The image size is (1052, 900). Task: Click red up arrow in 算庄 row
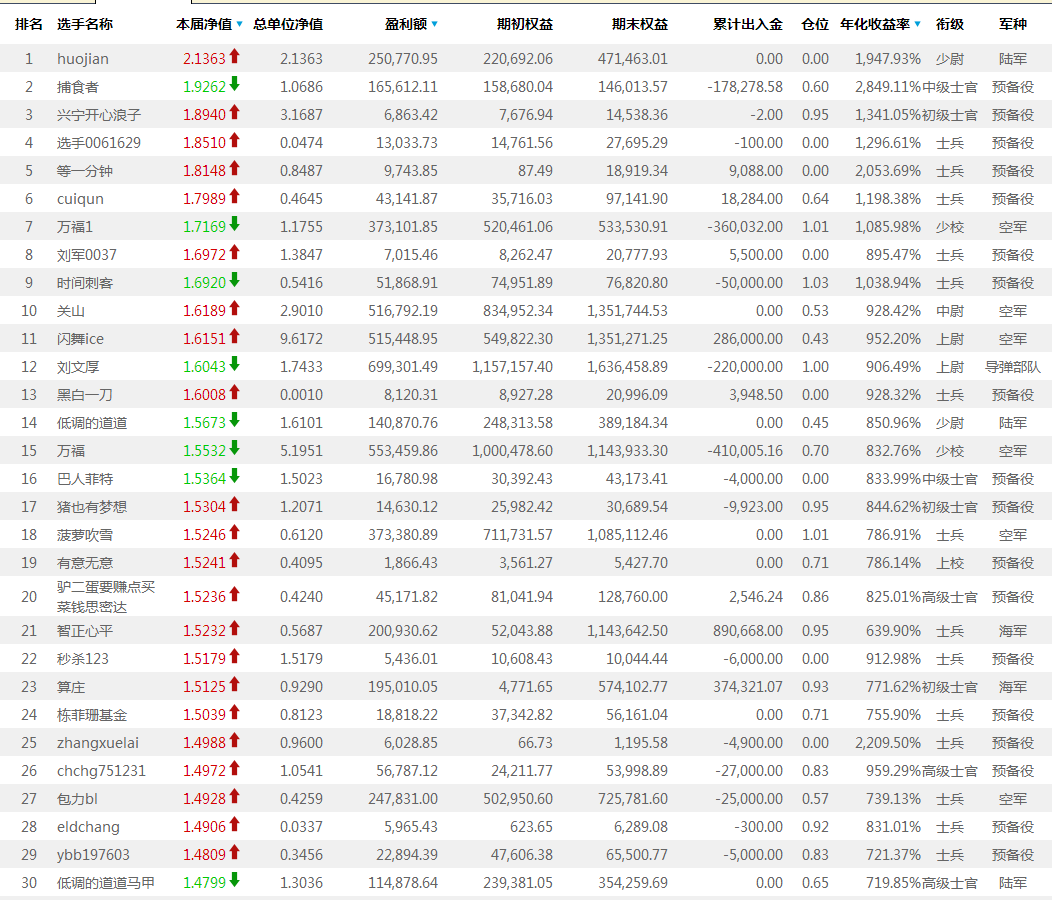pos(234,685)
